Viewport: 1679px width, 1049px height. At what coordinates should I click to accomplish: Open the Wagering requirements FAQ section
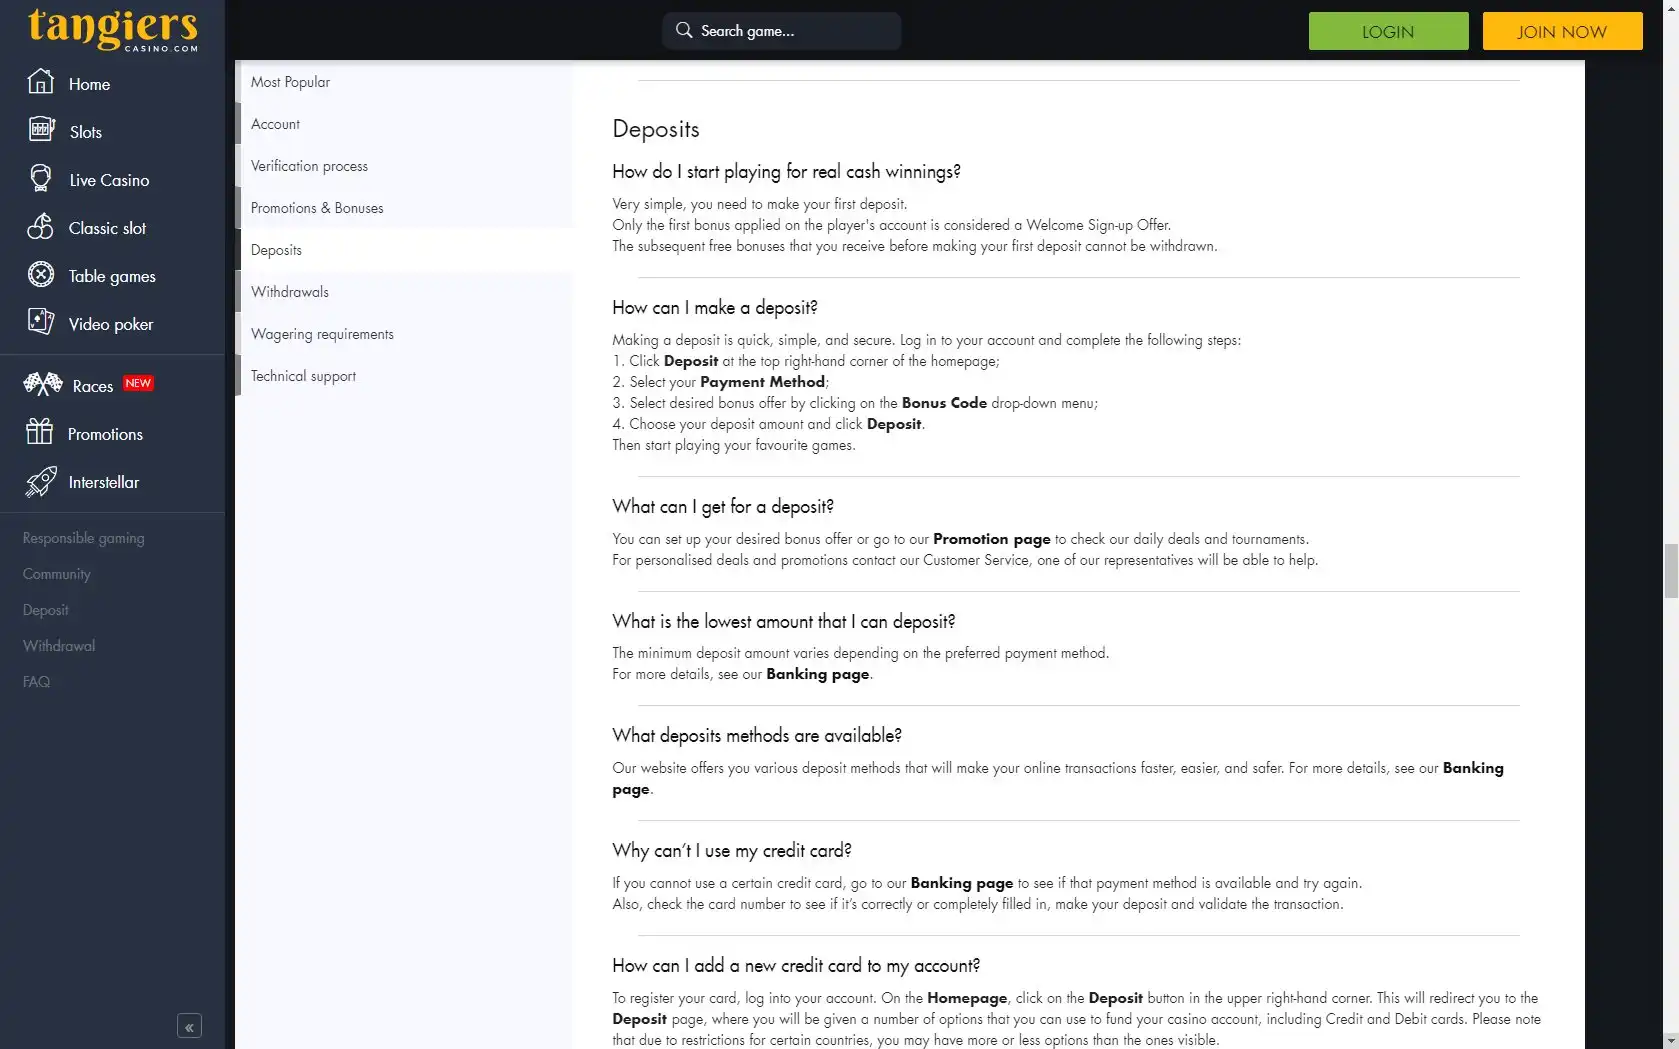(x=322, y=334)
